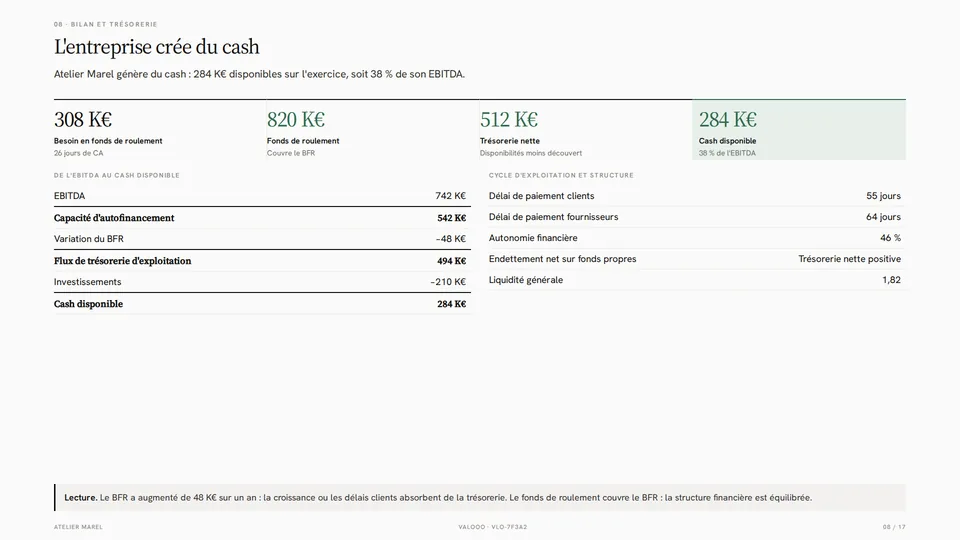The width and height of the screenshot is (960, 540).
Task: Click "Flux de trésorerie d'exploitation" row label
Action: click(122, 261)
